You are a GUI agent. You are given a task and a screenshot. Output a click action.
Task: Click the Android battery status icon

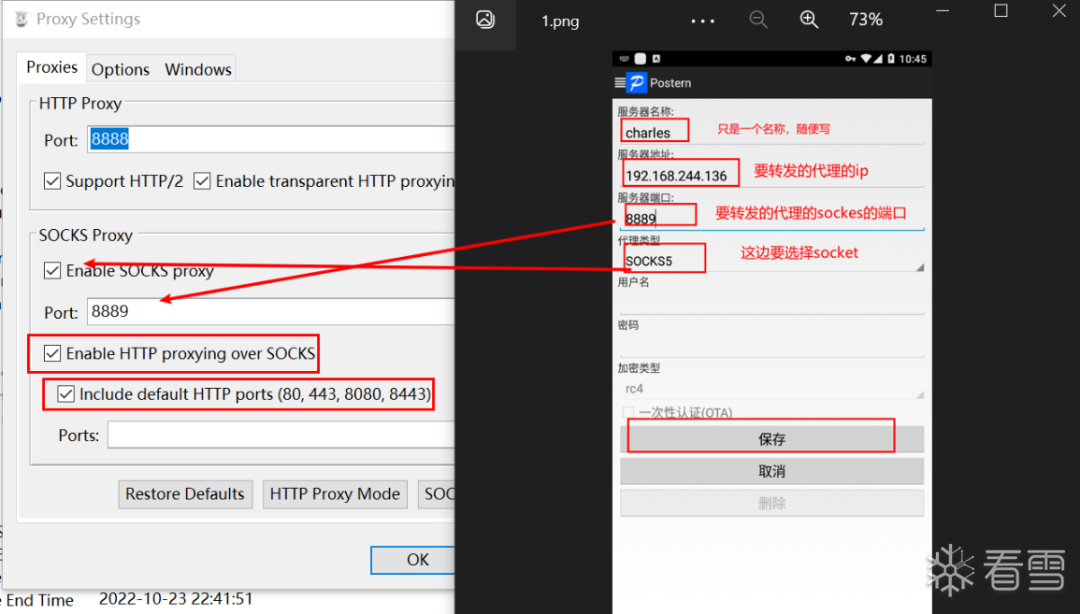[891, 59]
